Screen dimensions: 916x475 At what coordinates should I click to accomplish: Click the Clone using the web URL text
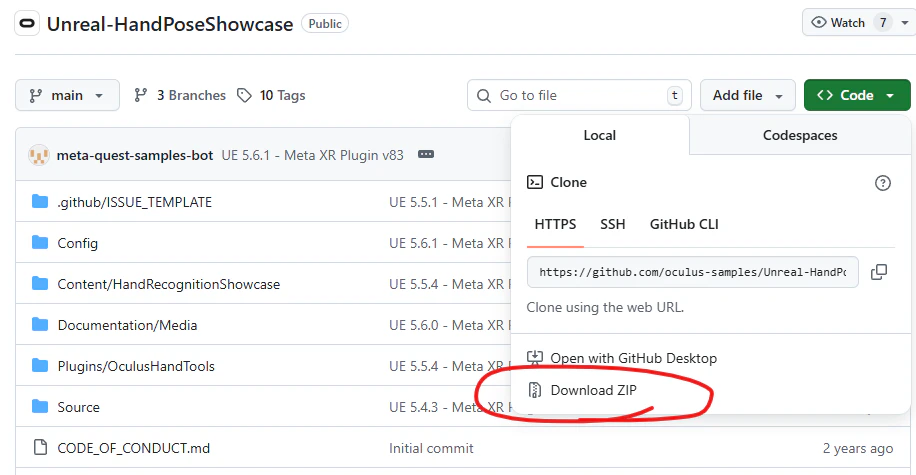click(605, 307)
